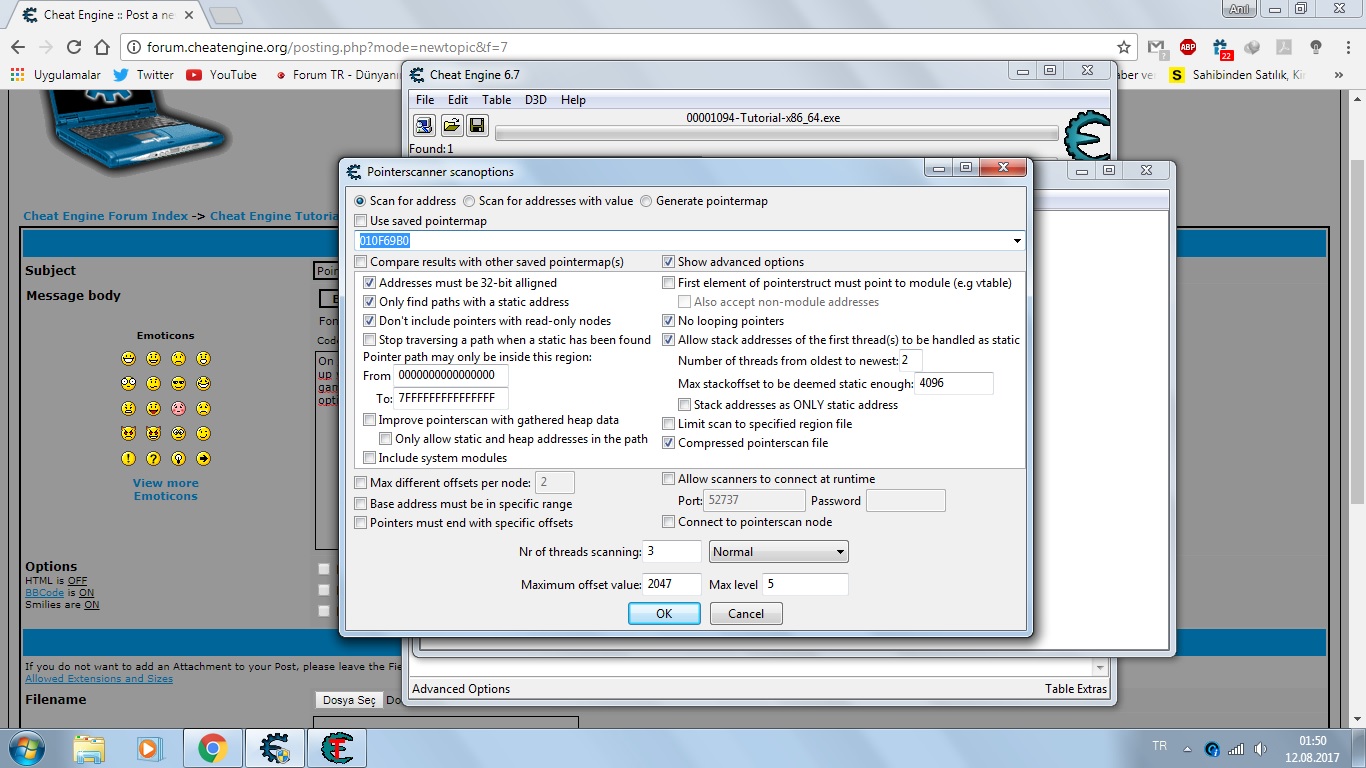This screenshot has width=1366, height=768.
Task: Open Cheat Engine from the taskbar
Action: 275,748
